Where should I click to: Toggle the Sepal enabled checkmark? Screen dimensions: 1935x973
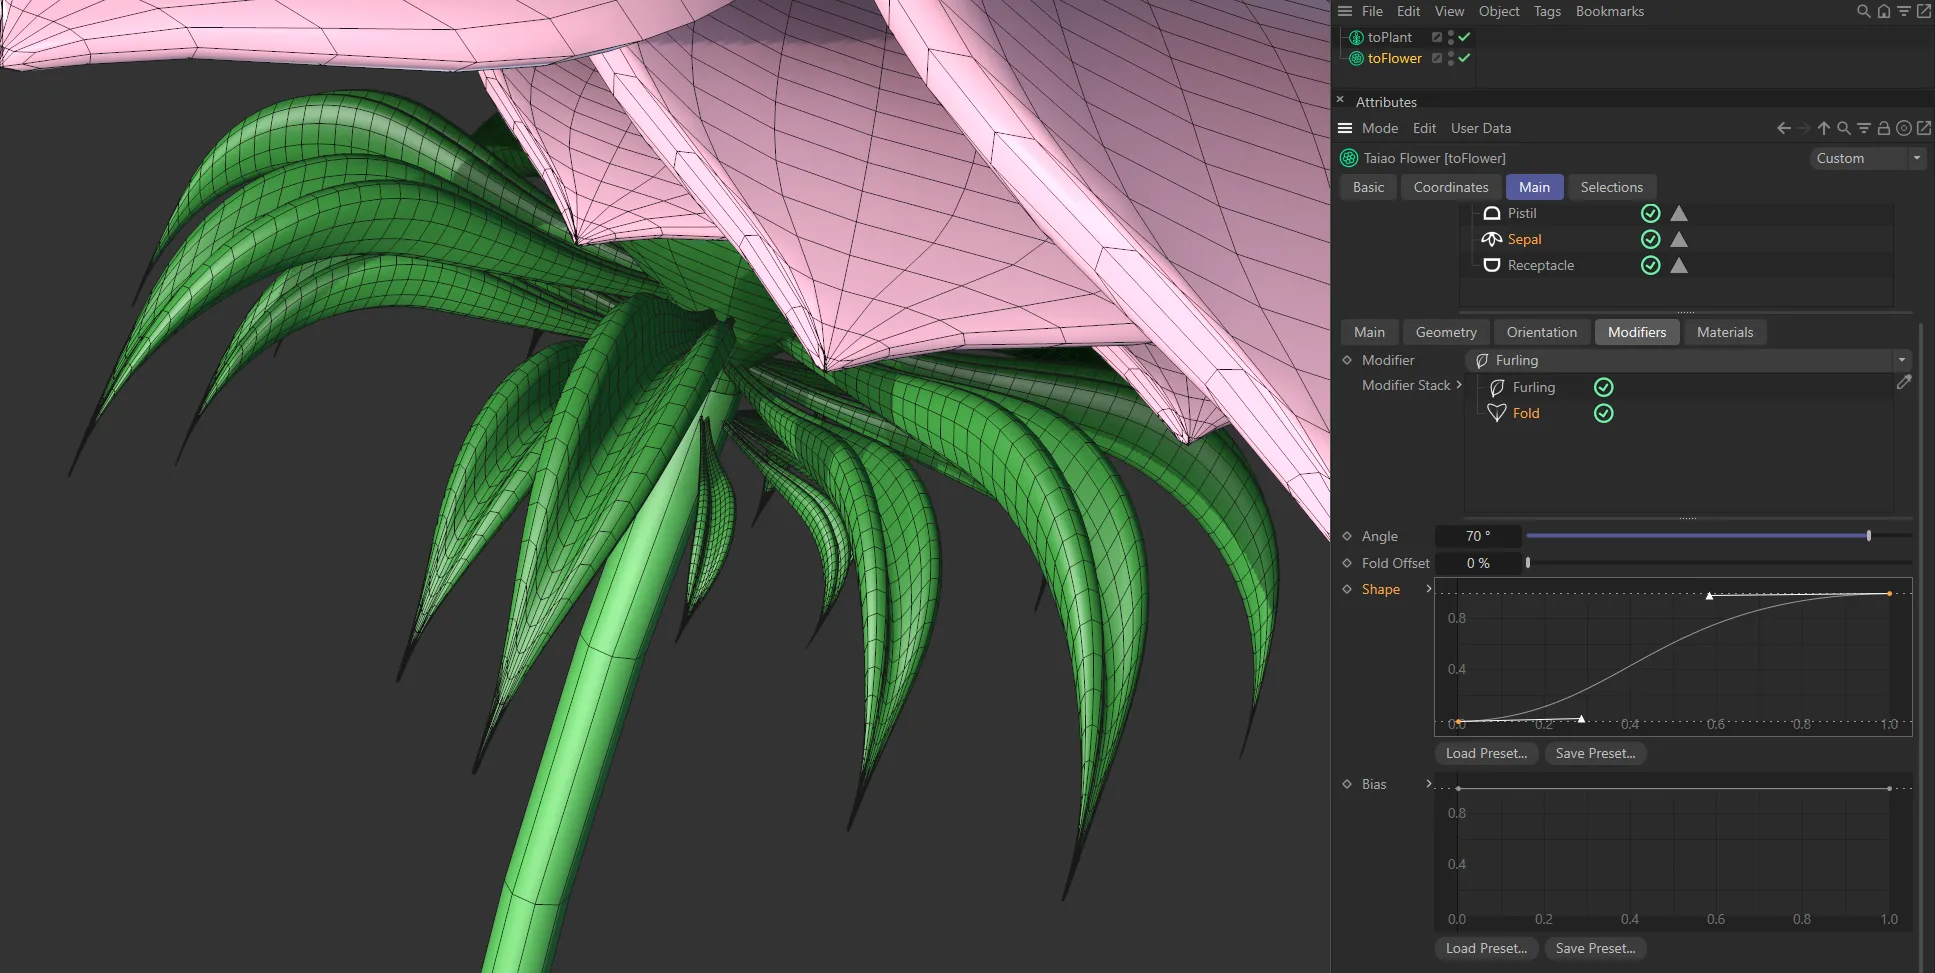(x=1650, y=239)
